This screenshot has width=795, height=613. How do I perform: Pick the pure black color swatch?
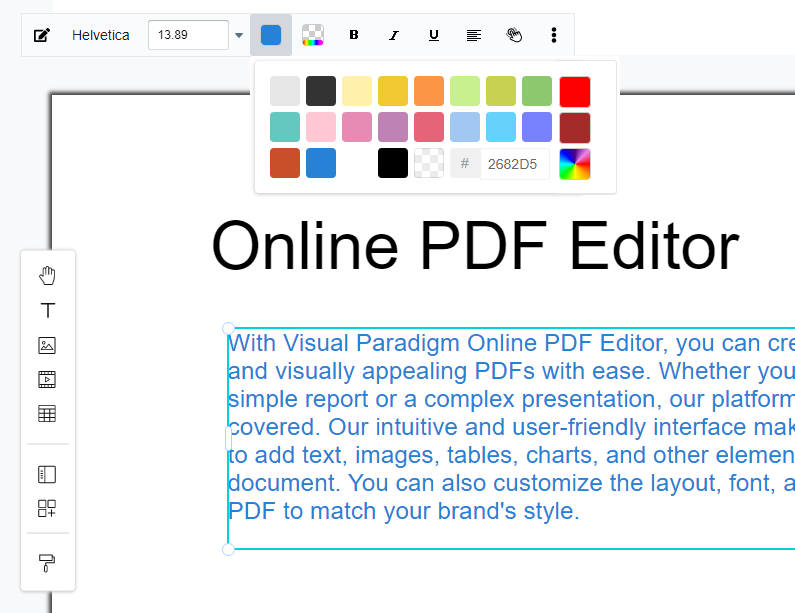tap(393, 163)
